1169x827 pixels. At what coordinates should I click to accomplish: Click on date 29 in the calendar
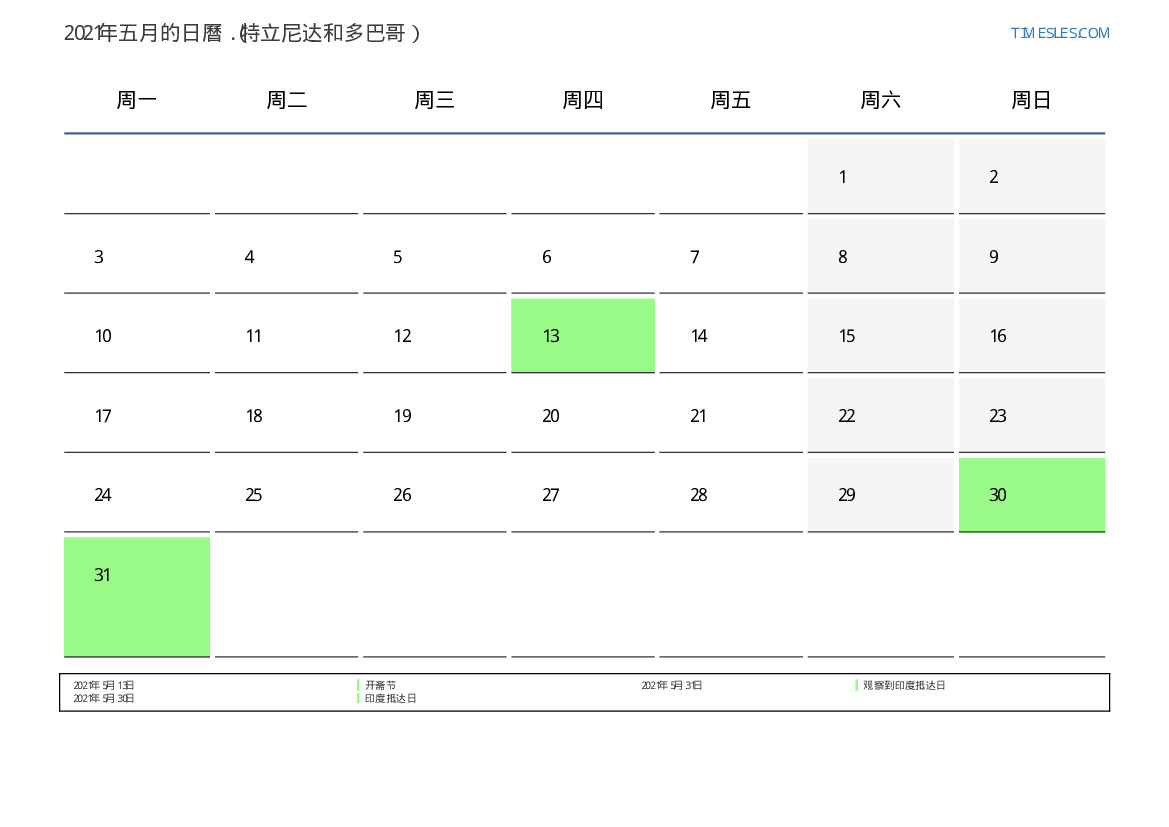880,495
